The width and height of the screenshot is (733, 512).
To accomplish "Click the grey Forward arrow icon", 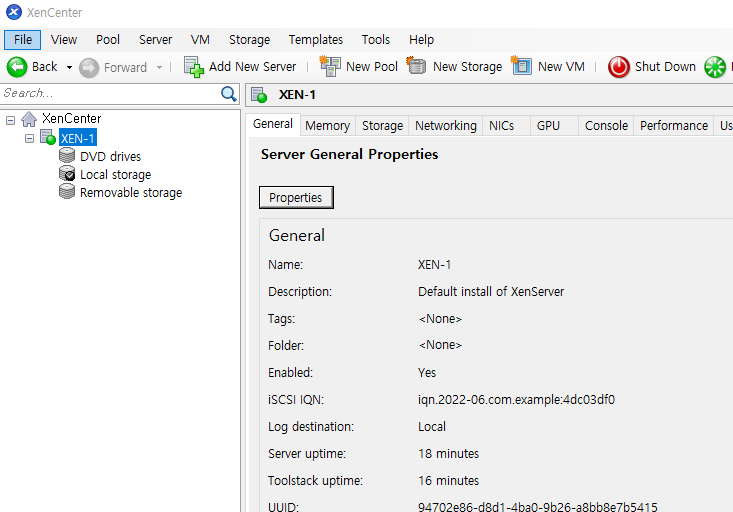I will (x=89, y=67).
